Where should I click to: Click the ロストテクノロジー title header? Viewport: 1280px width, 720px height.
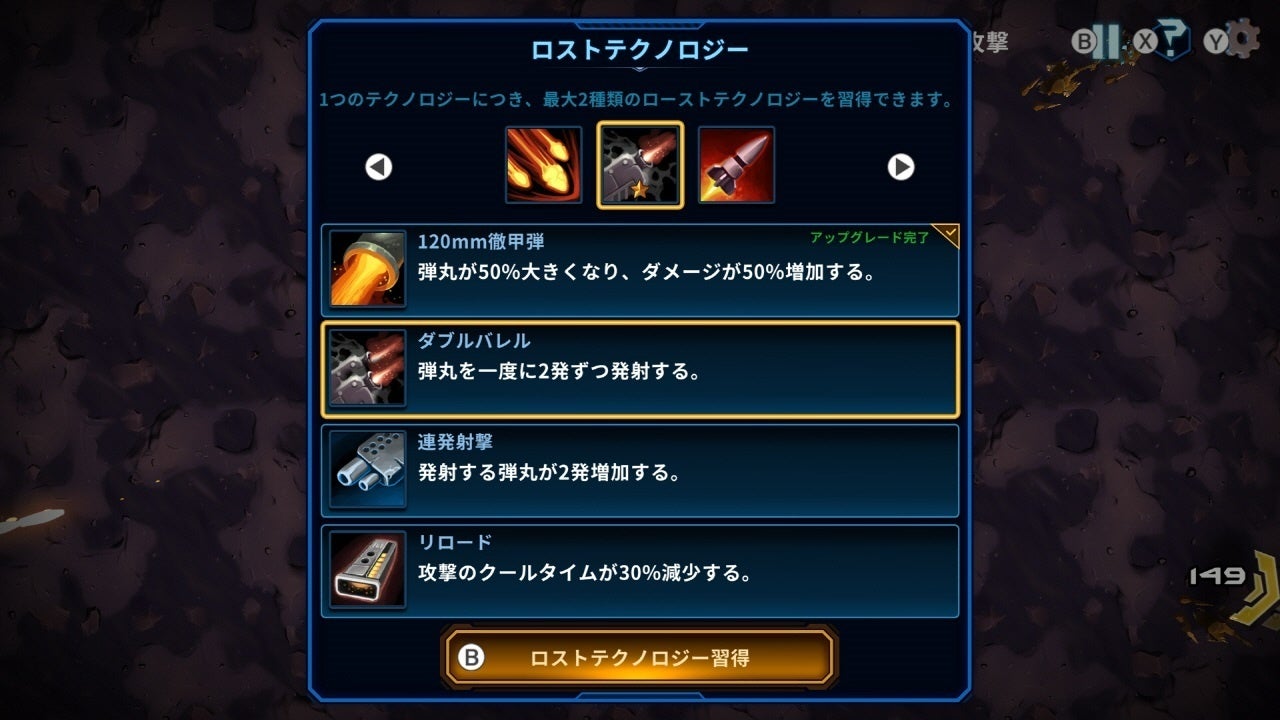[640, 49]
